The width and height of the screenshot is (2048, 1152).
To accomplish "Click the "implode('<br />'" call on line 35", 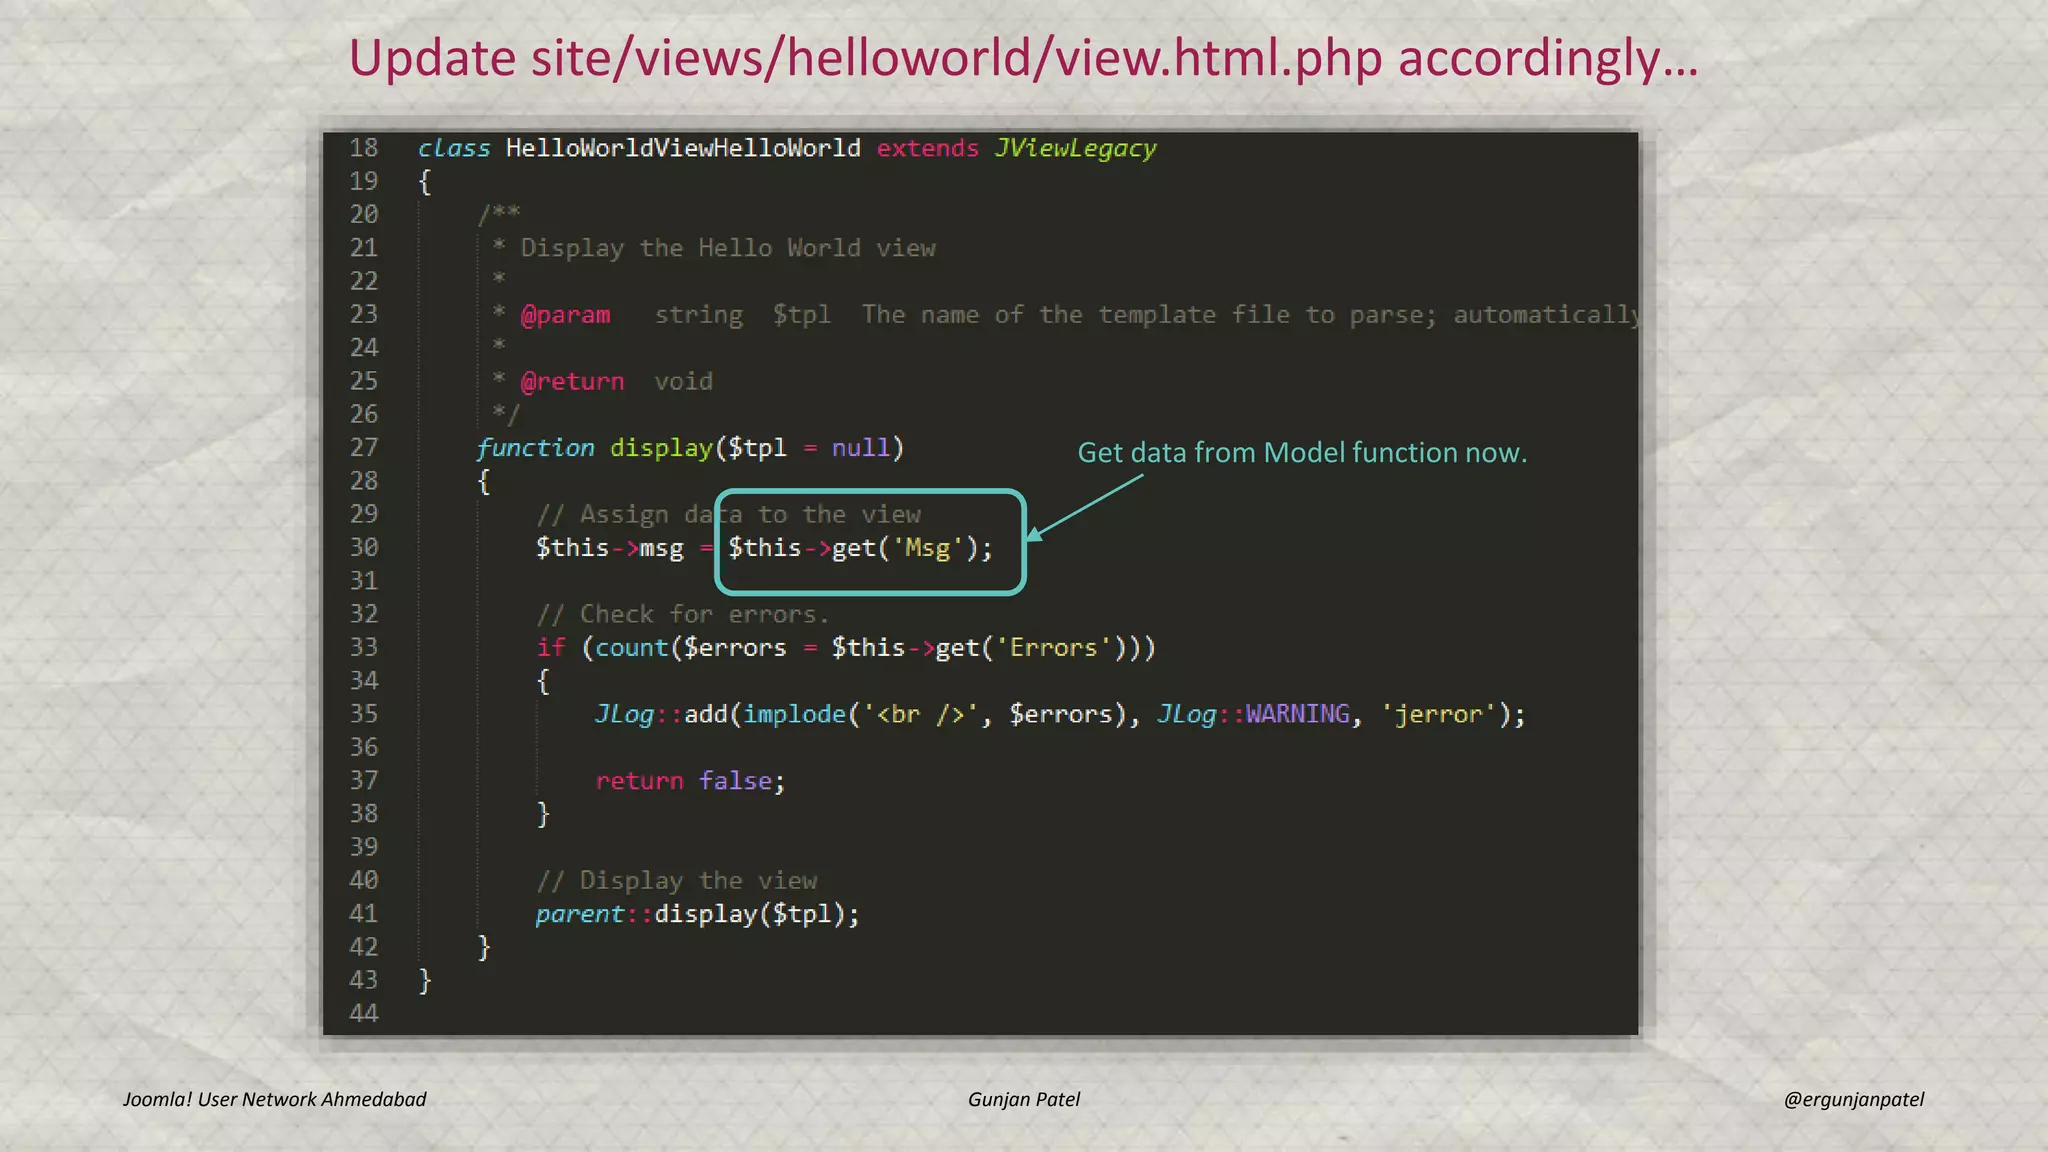I will (861, 714).
